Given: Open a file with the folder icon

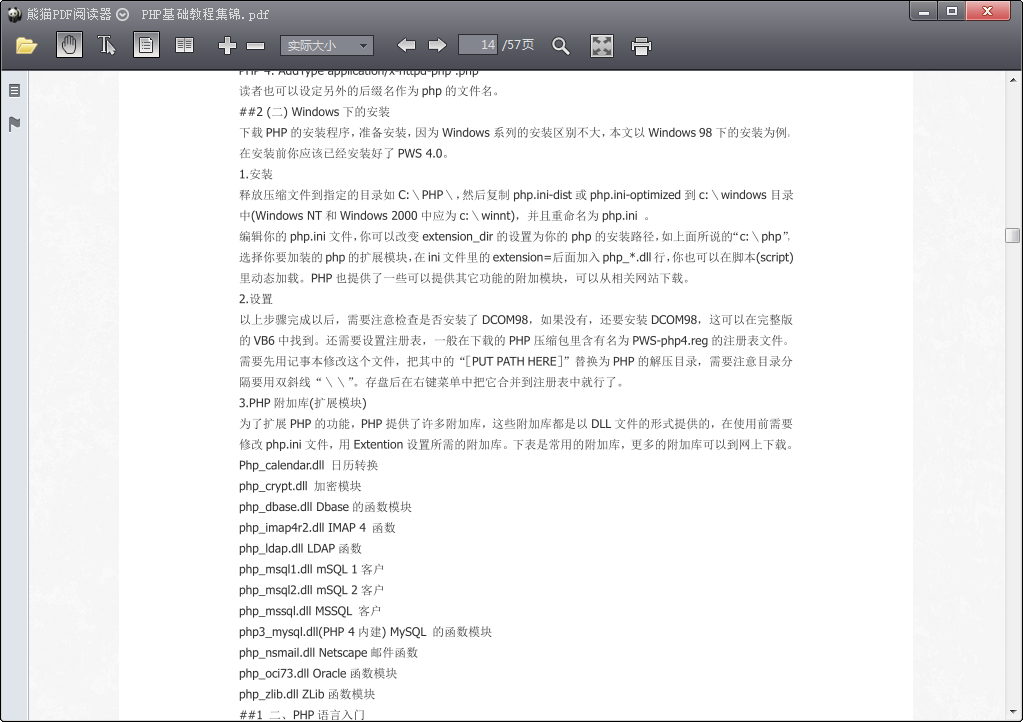Looking at the screenshot, I should click(x=26, y=45).
